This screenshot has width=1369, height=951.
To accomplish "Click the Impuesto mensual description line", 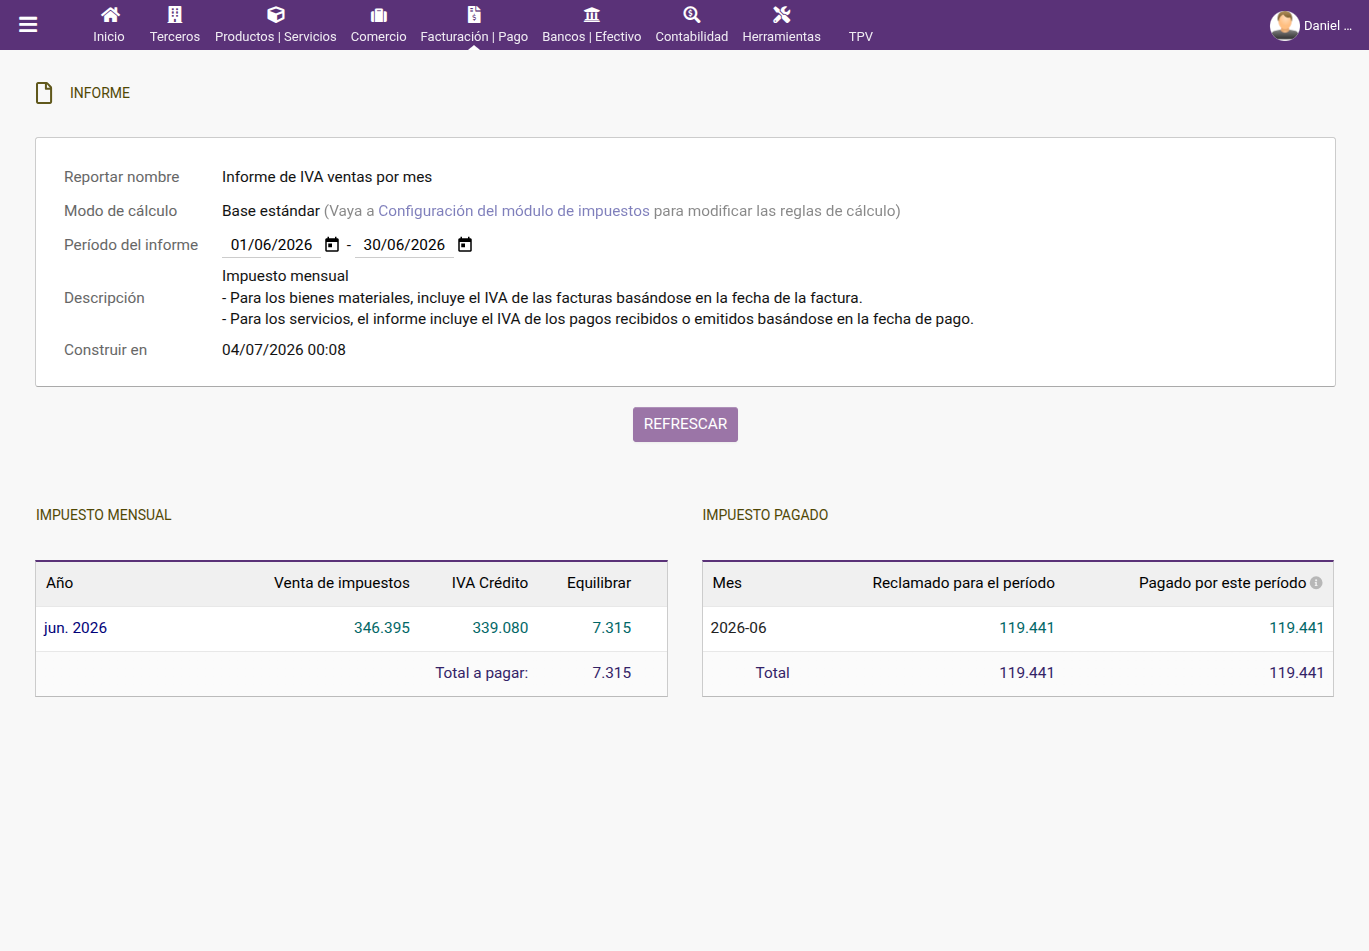I will (285, 276).
